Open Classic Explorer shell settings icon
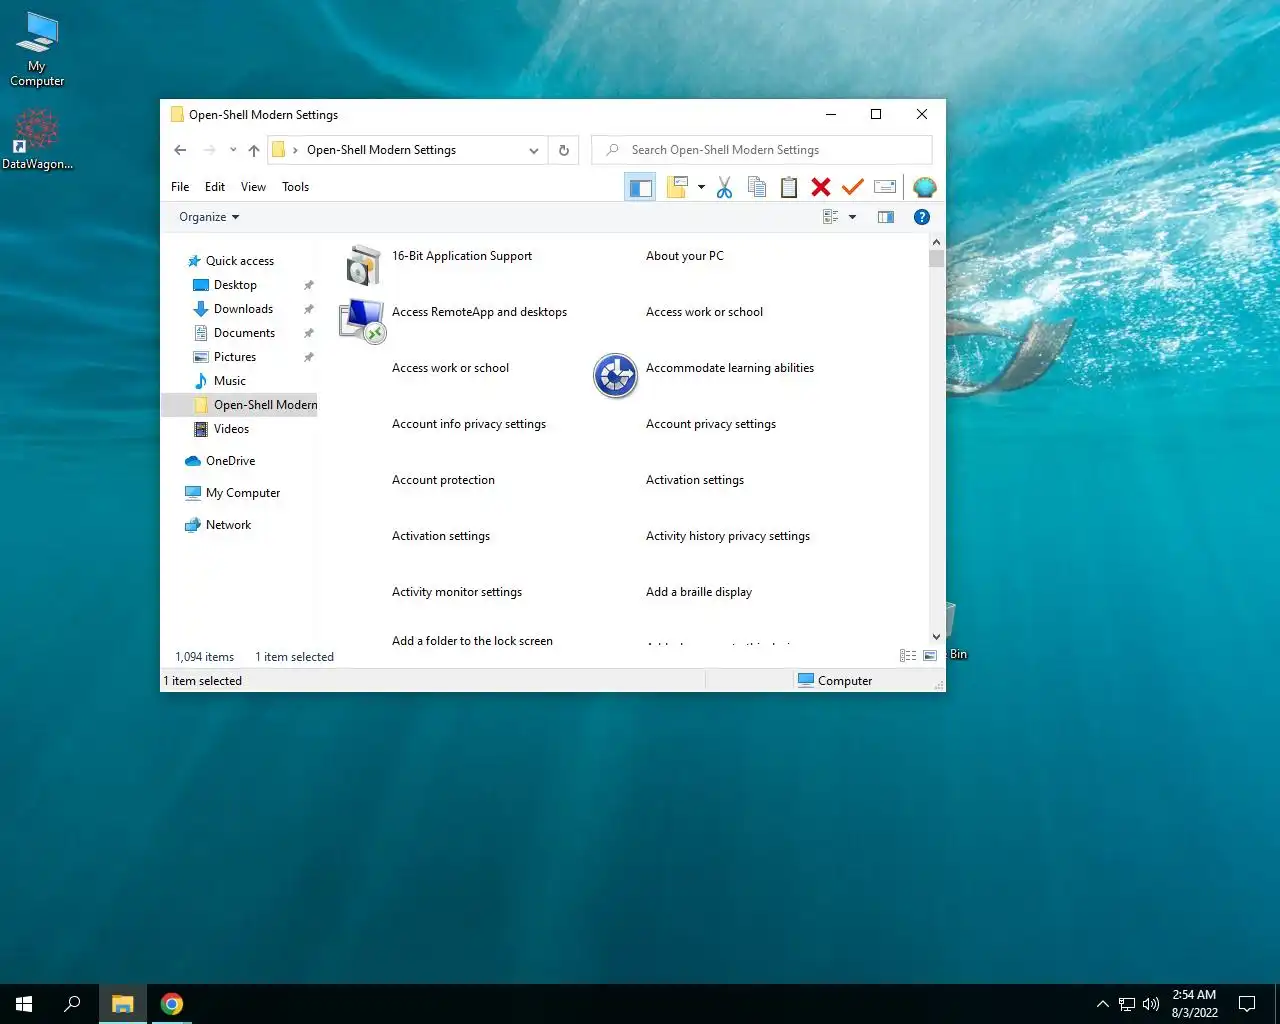 (925, 187)
